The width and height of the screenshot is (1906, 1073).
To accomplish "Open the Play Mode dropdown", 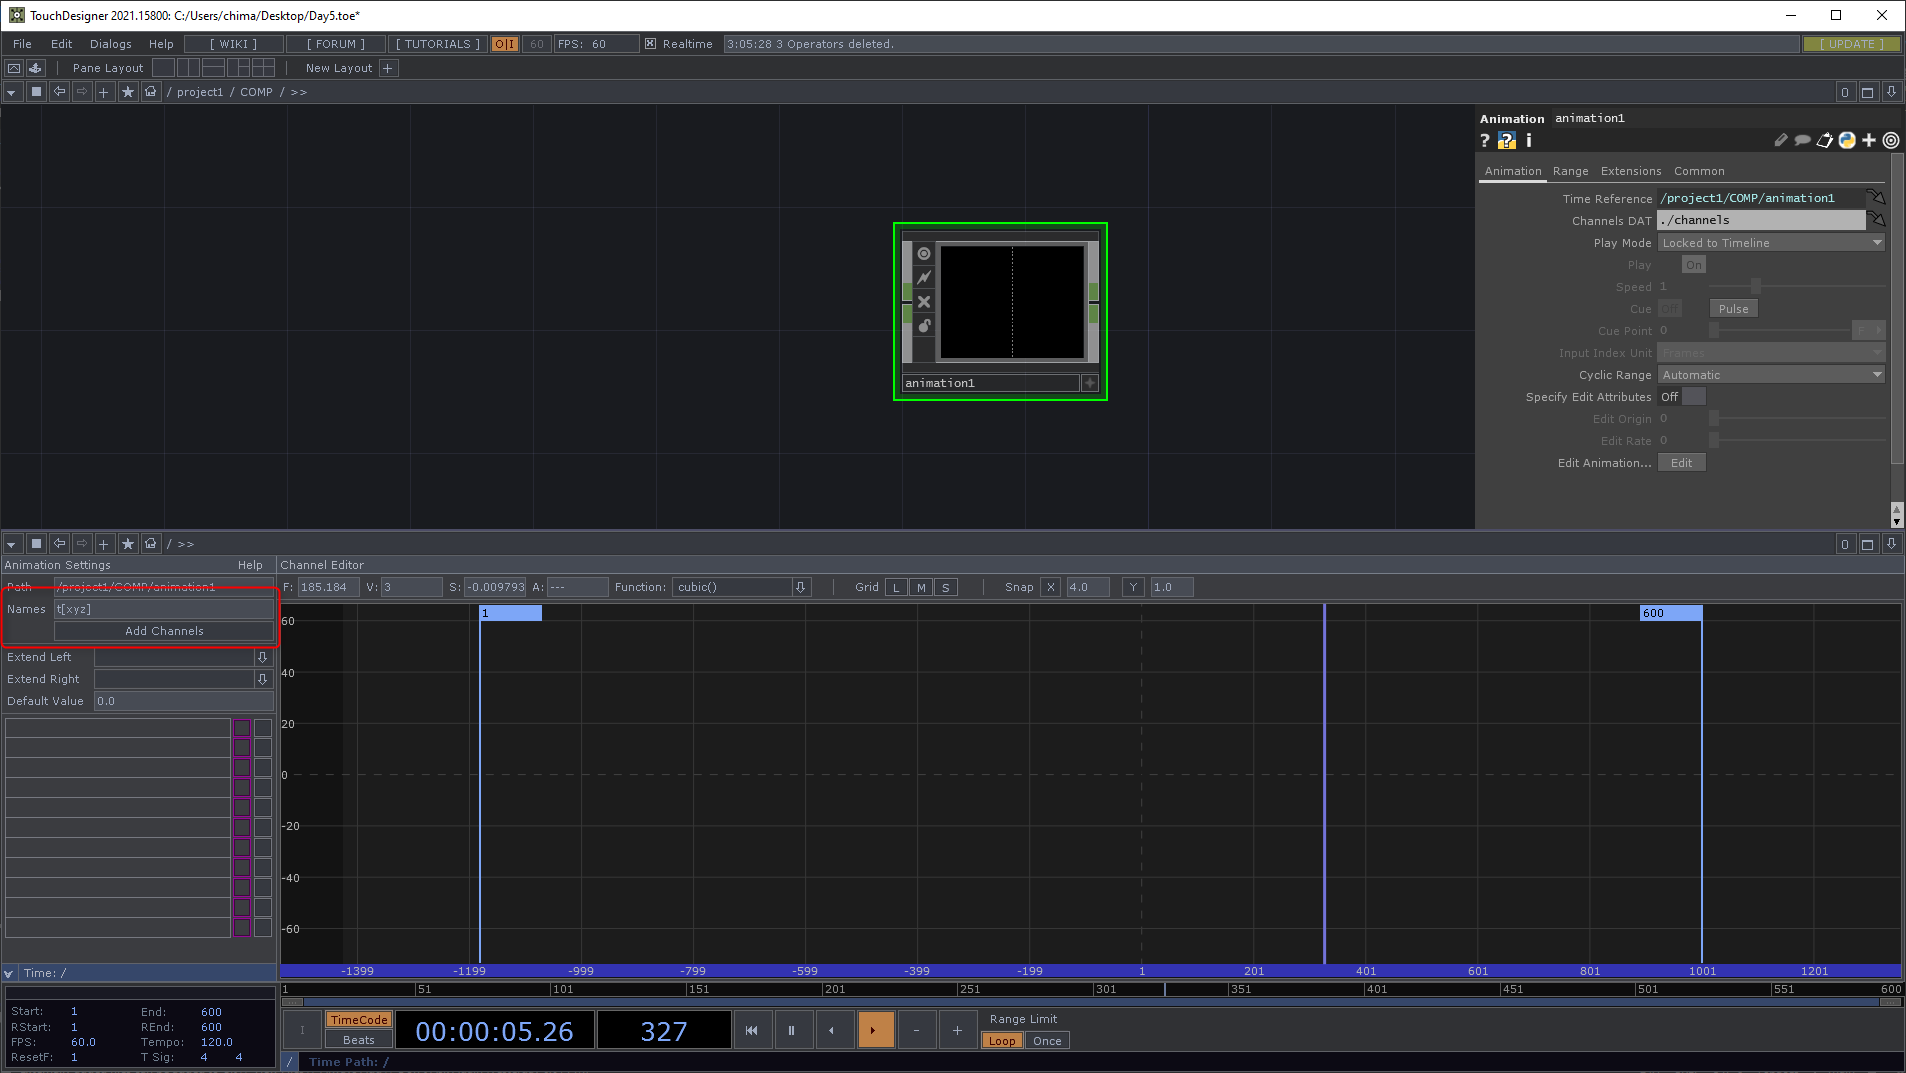I will 1771,243.
